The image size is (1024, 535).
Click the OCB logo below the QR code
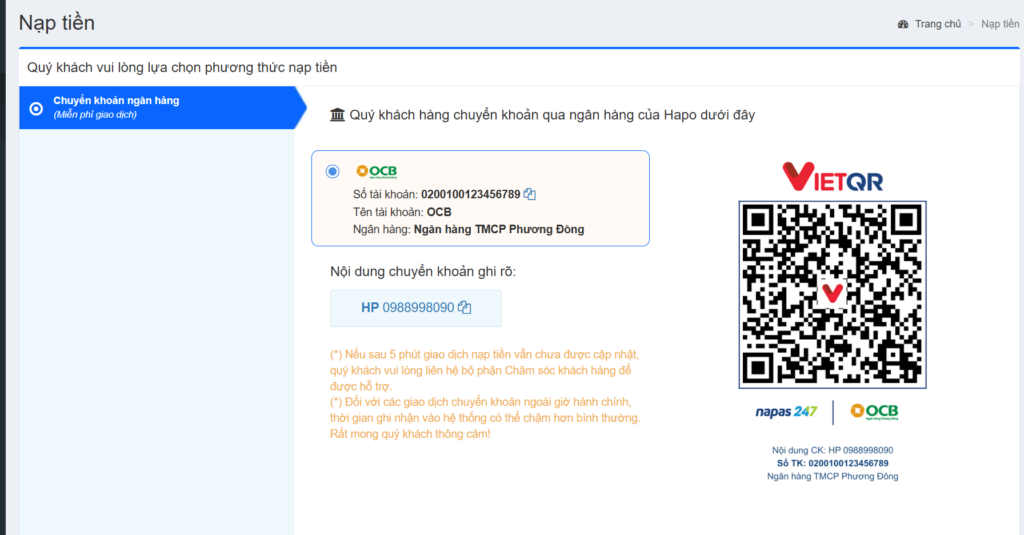(873, 411)
